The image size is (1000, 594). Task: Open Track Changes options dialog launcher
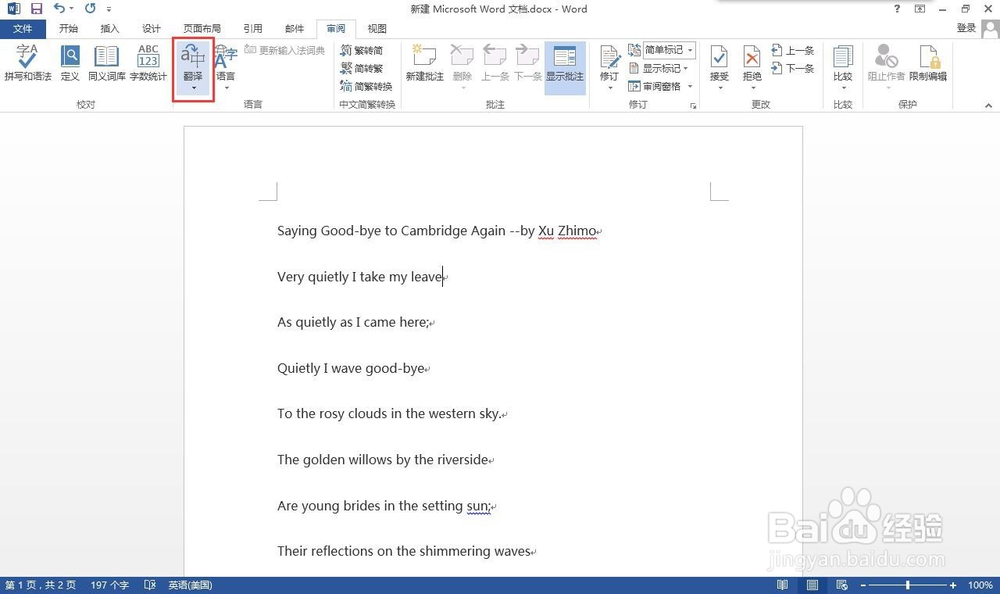tap(693, 106)
